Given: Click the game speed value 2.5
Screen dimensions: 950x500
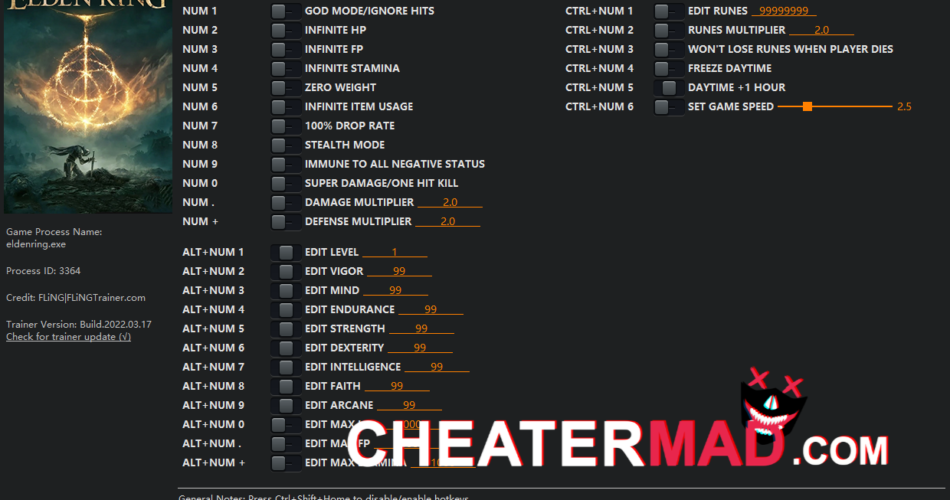Looking at the screenshot, I should coord(904,107).
